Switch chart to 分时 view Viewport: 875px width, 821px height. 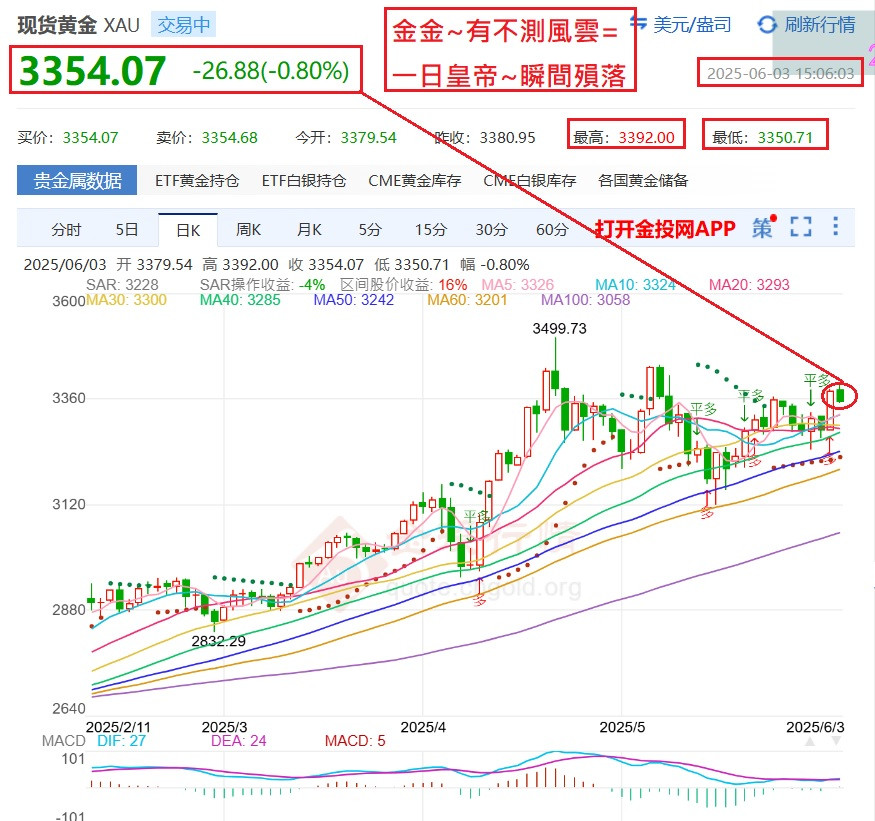[66, 229]
